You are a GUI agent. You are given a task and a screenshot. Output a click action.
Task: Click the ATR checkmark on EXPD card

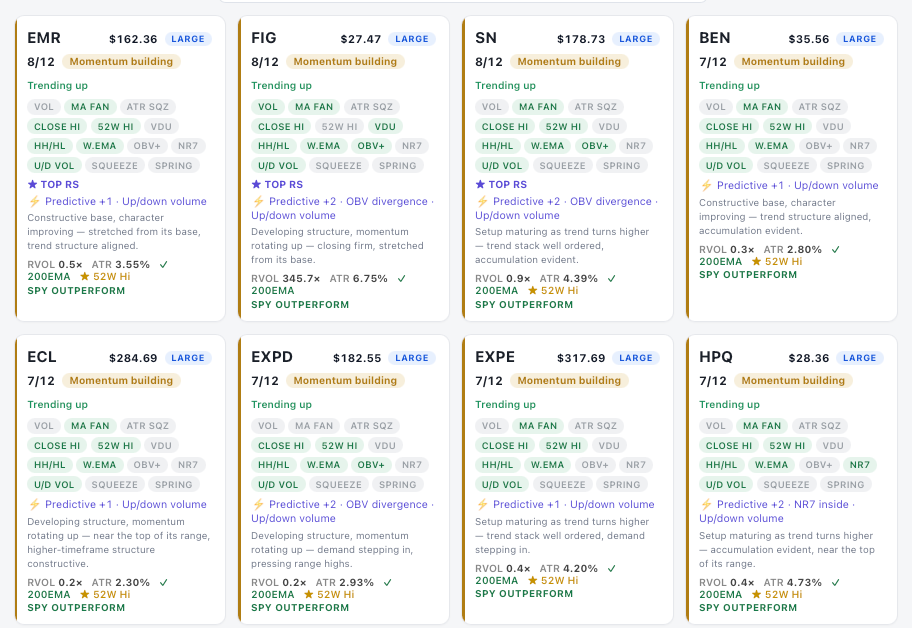(x=387, y=583)
